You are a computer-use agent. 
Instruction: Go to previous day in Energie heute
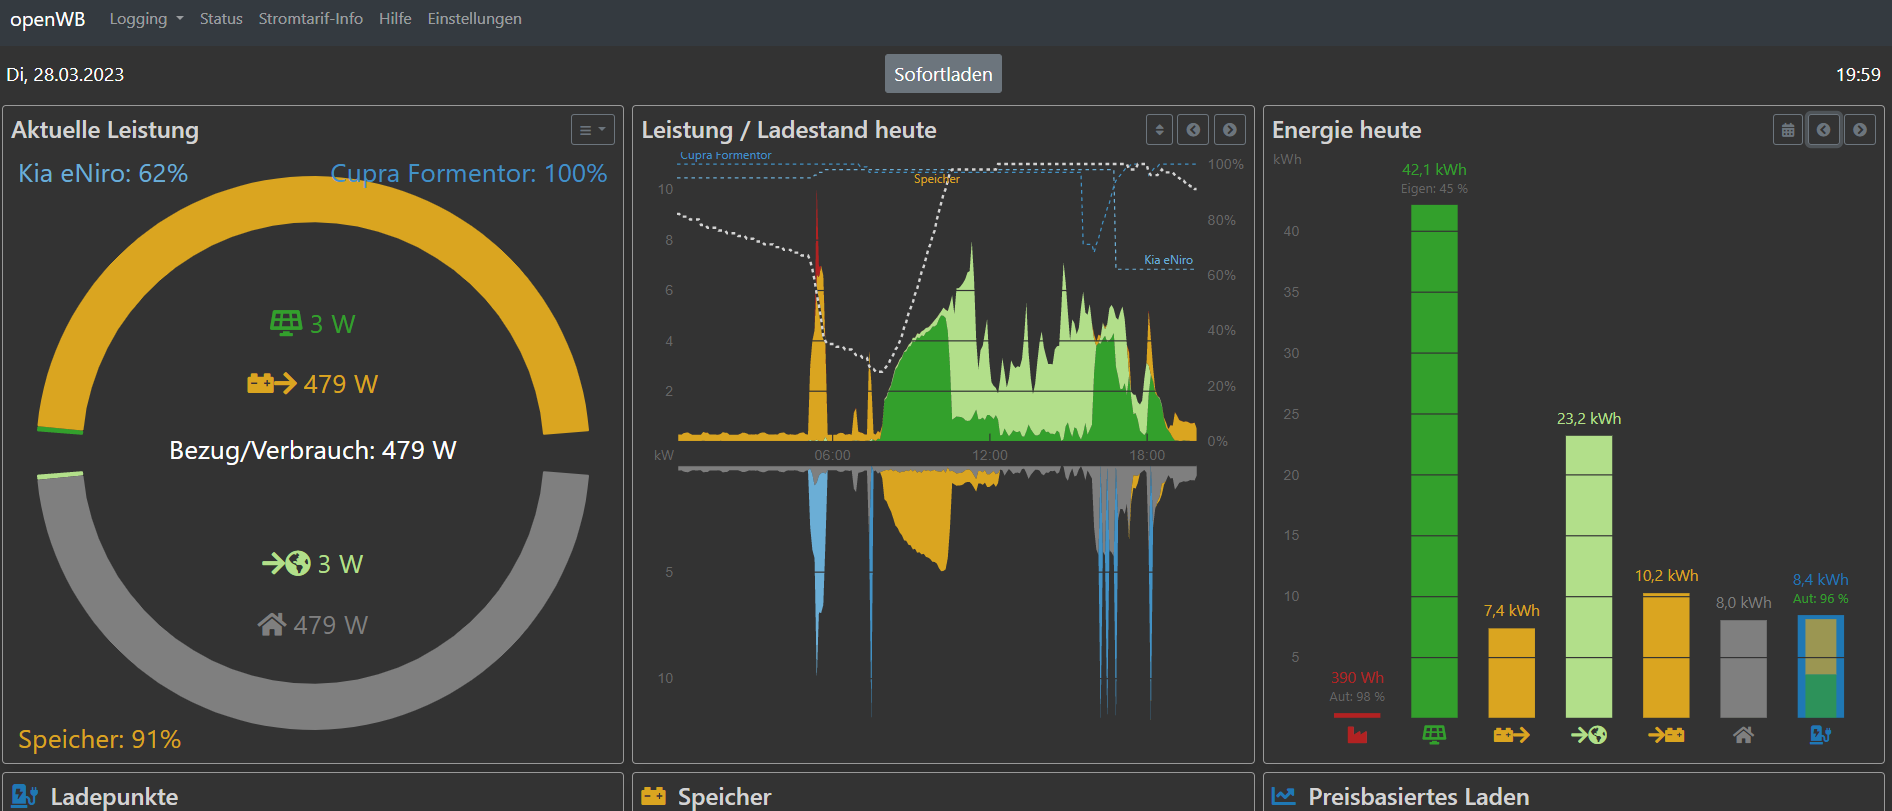point(1823,130)
